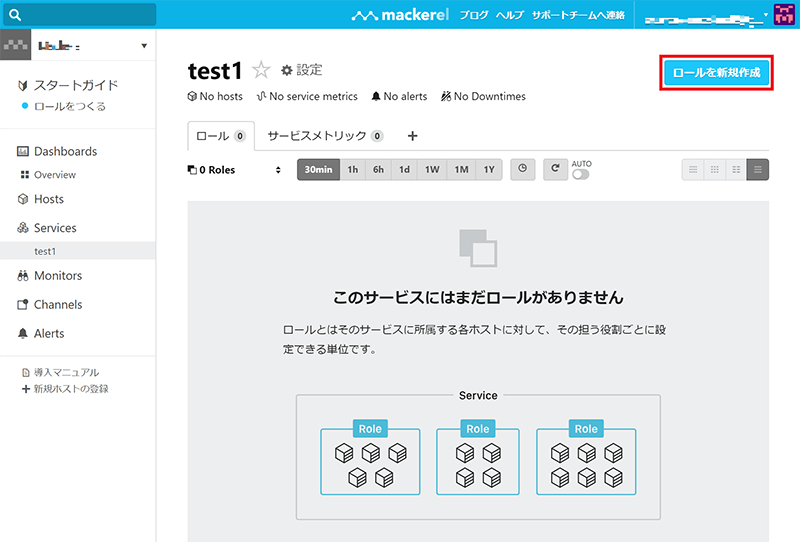Expand the 0 Roles selector dropdown

[x=235, y=170]
